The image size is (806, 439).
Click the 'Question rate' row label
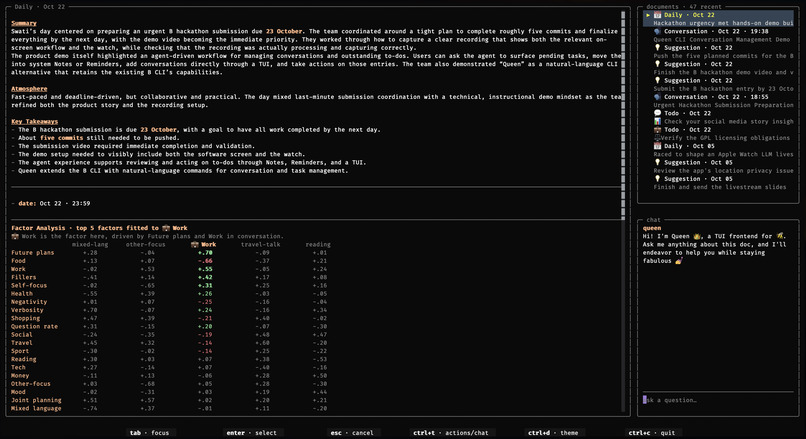point(34,326)
